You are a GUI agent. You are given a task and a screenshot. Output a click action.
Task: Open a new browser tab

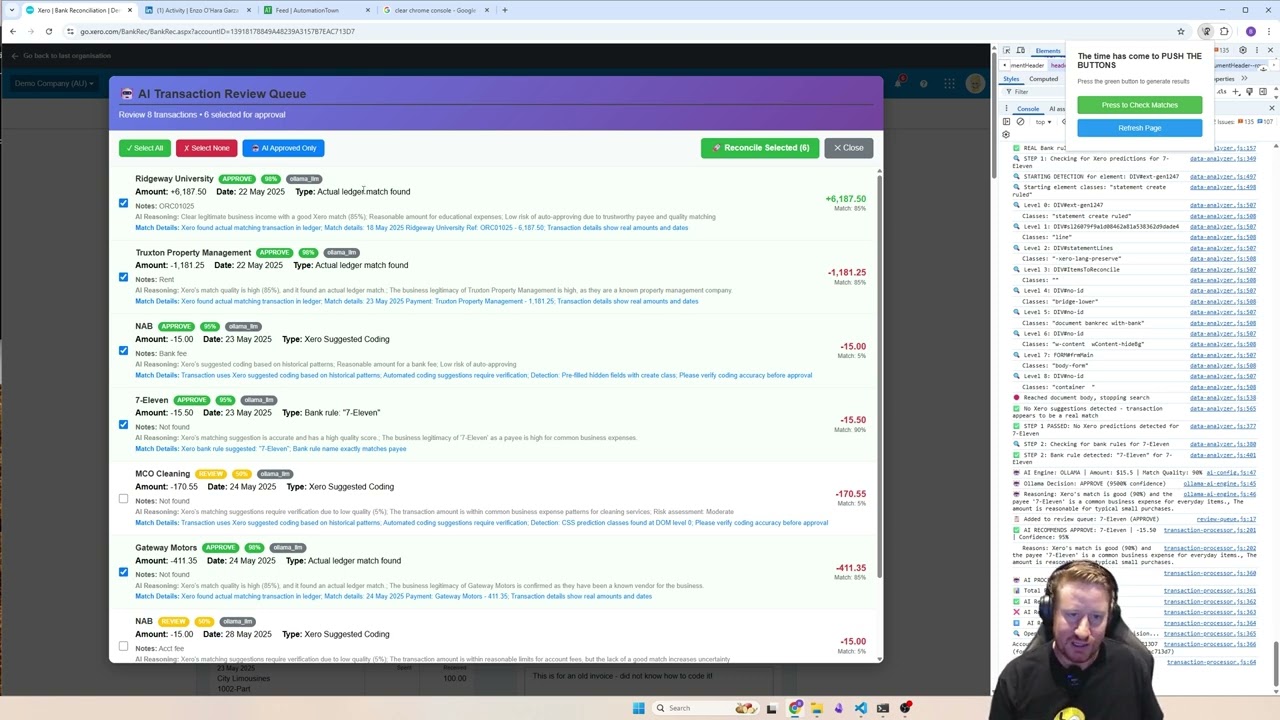pos(505,10)
